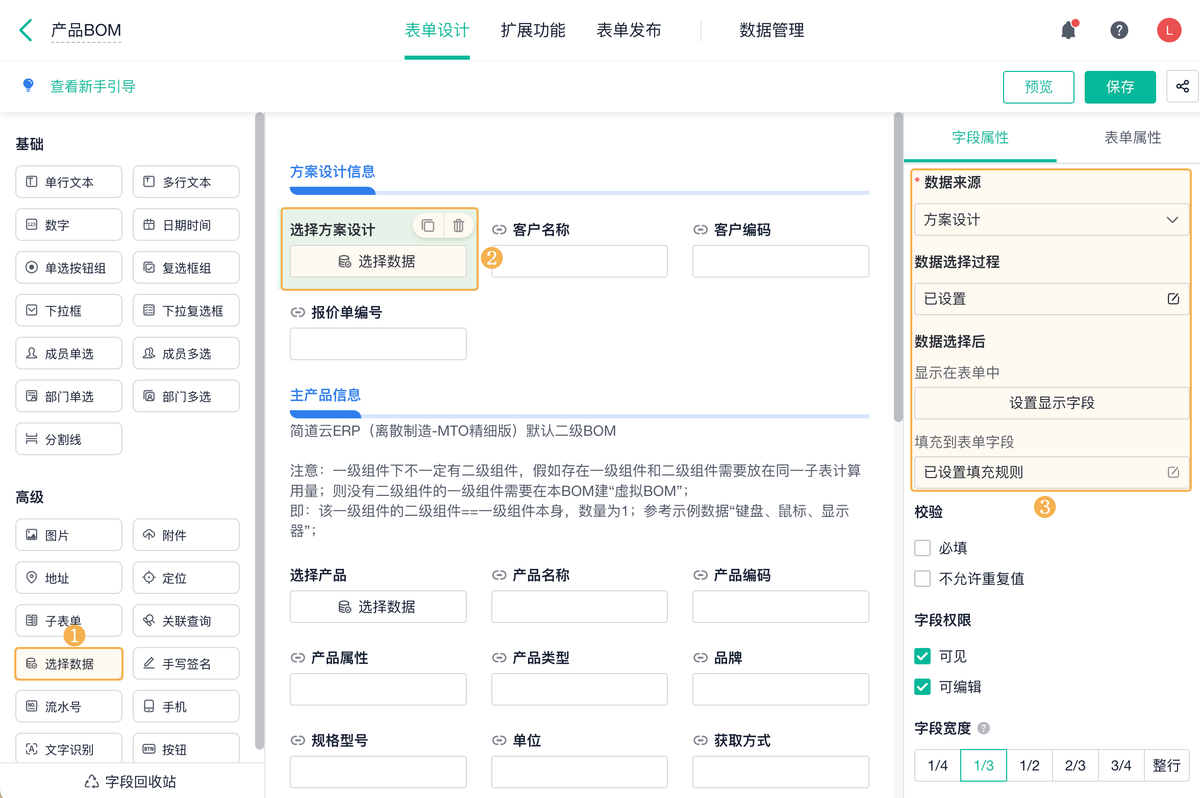This screenshot has width=1200, height=798.
Task: Add an 图片 field from the sidebar
Action: [x=68, y=534]
